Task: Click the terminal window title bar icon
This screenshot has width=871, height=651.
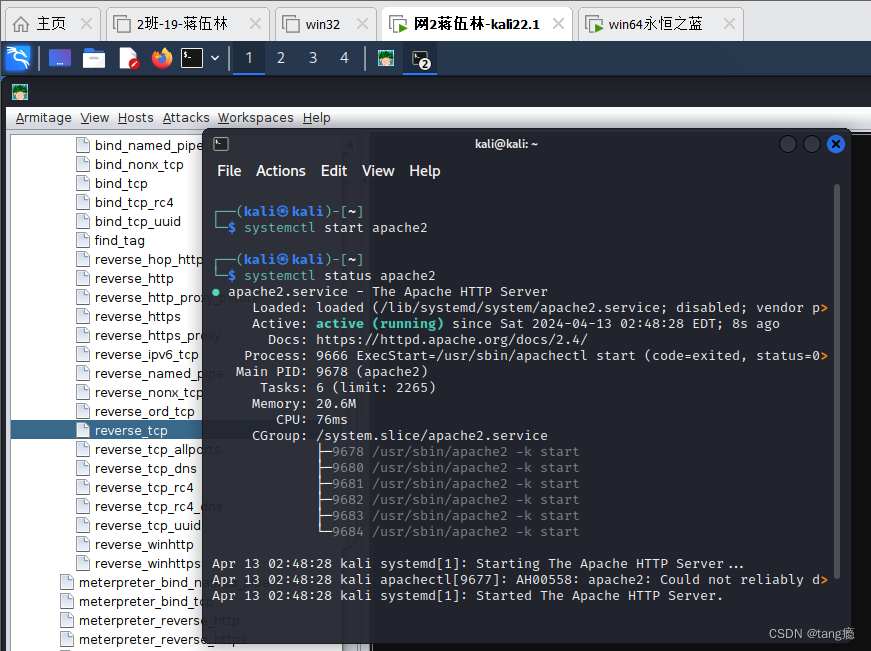Action: 221,144
